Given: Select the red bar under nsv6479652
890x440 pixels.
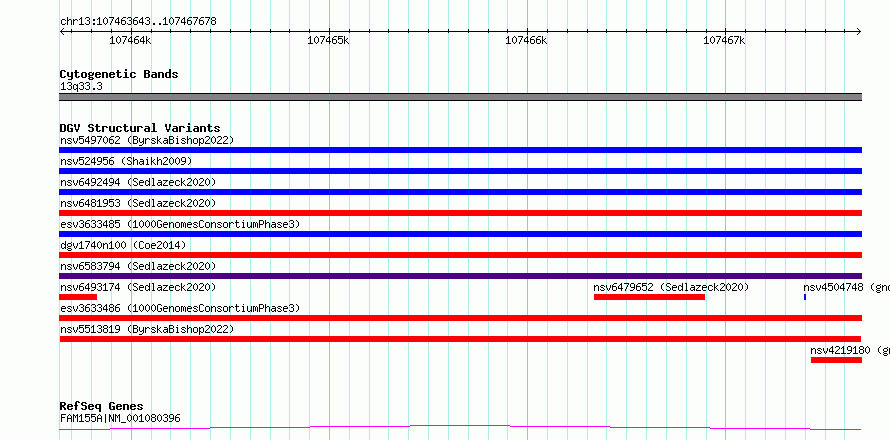Looking at the screenshot, I should [x=649, y=297].
